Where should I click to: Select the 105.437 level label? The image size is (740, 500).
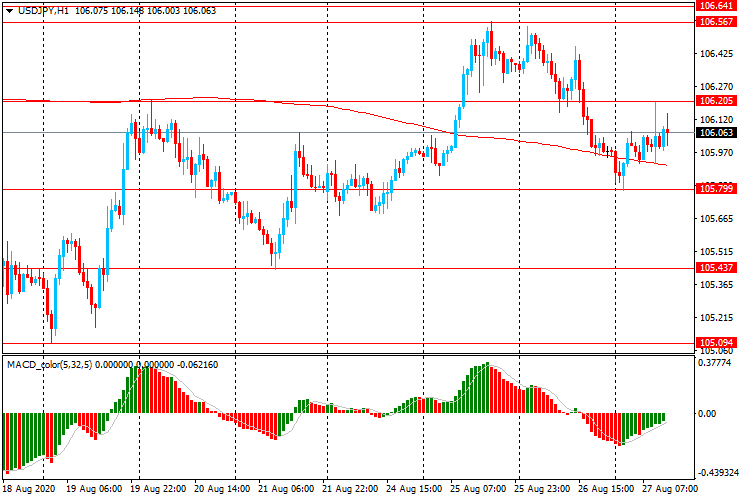(716, 268)
